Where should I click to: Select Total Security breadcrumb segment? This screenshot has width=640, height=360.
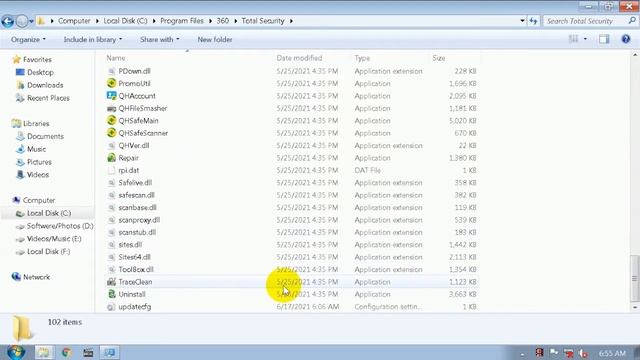point(263,21)
